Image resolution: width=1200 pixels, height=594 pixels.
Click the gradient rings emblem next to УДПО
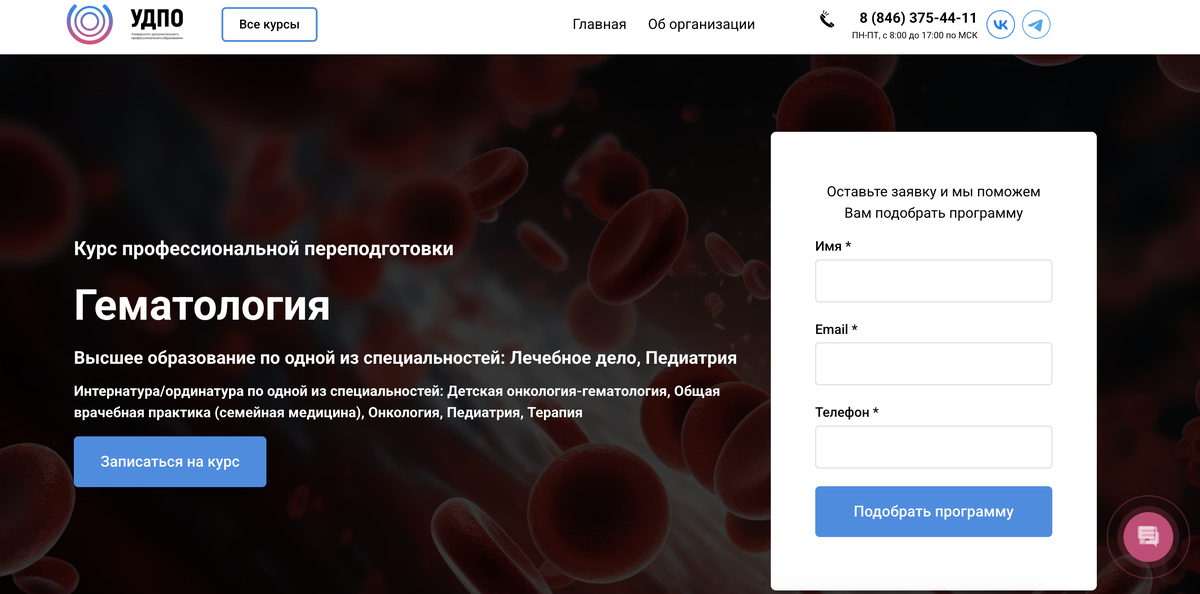(91, 21)
